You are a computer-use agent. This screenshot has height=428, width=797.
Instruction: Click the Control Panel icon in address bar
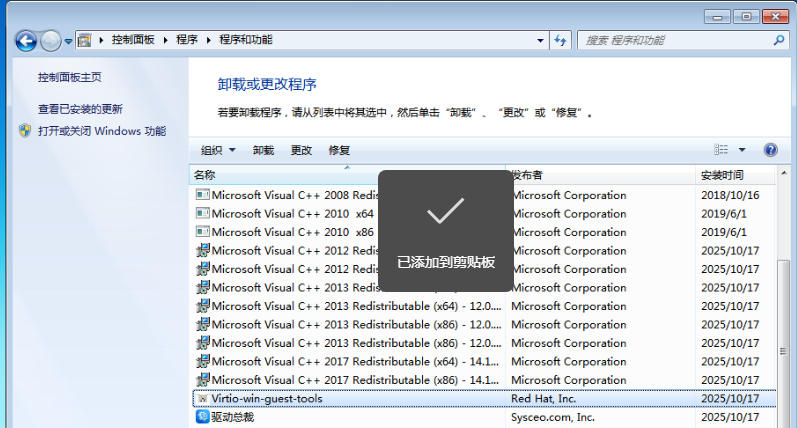pos(85,40)
